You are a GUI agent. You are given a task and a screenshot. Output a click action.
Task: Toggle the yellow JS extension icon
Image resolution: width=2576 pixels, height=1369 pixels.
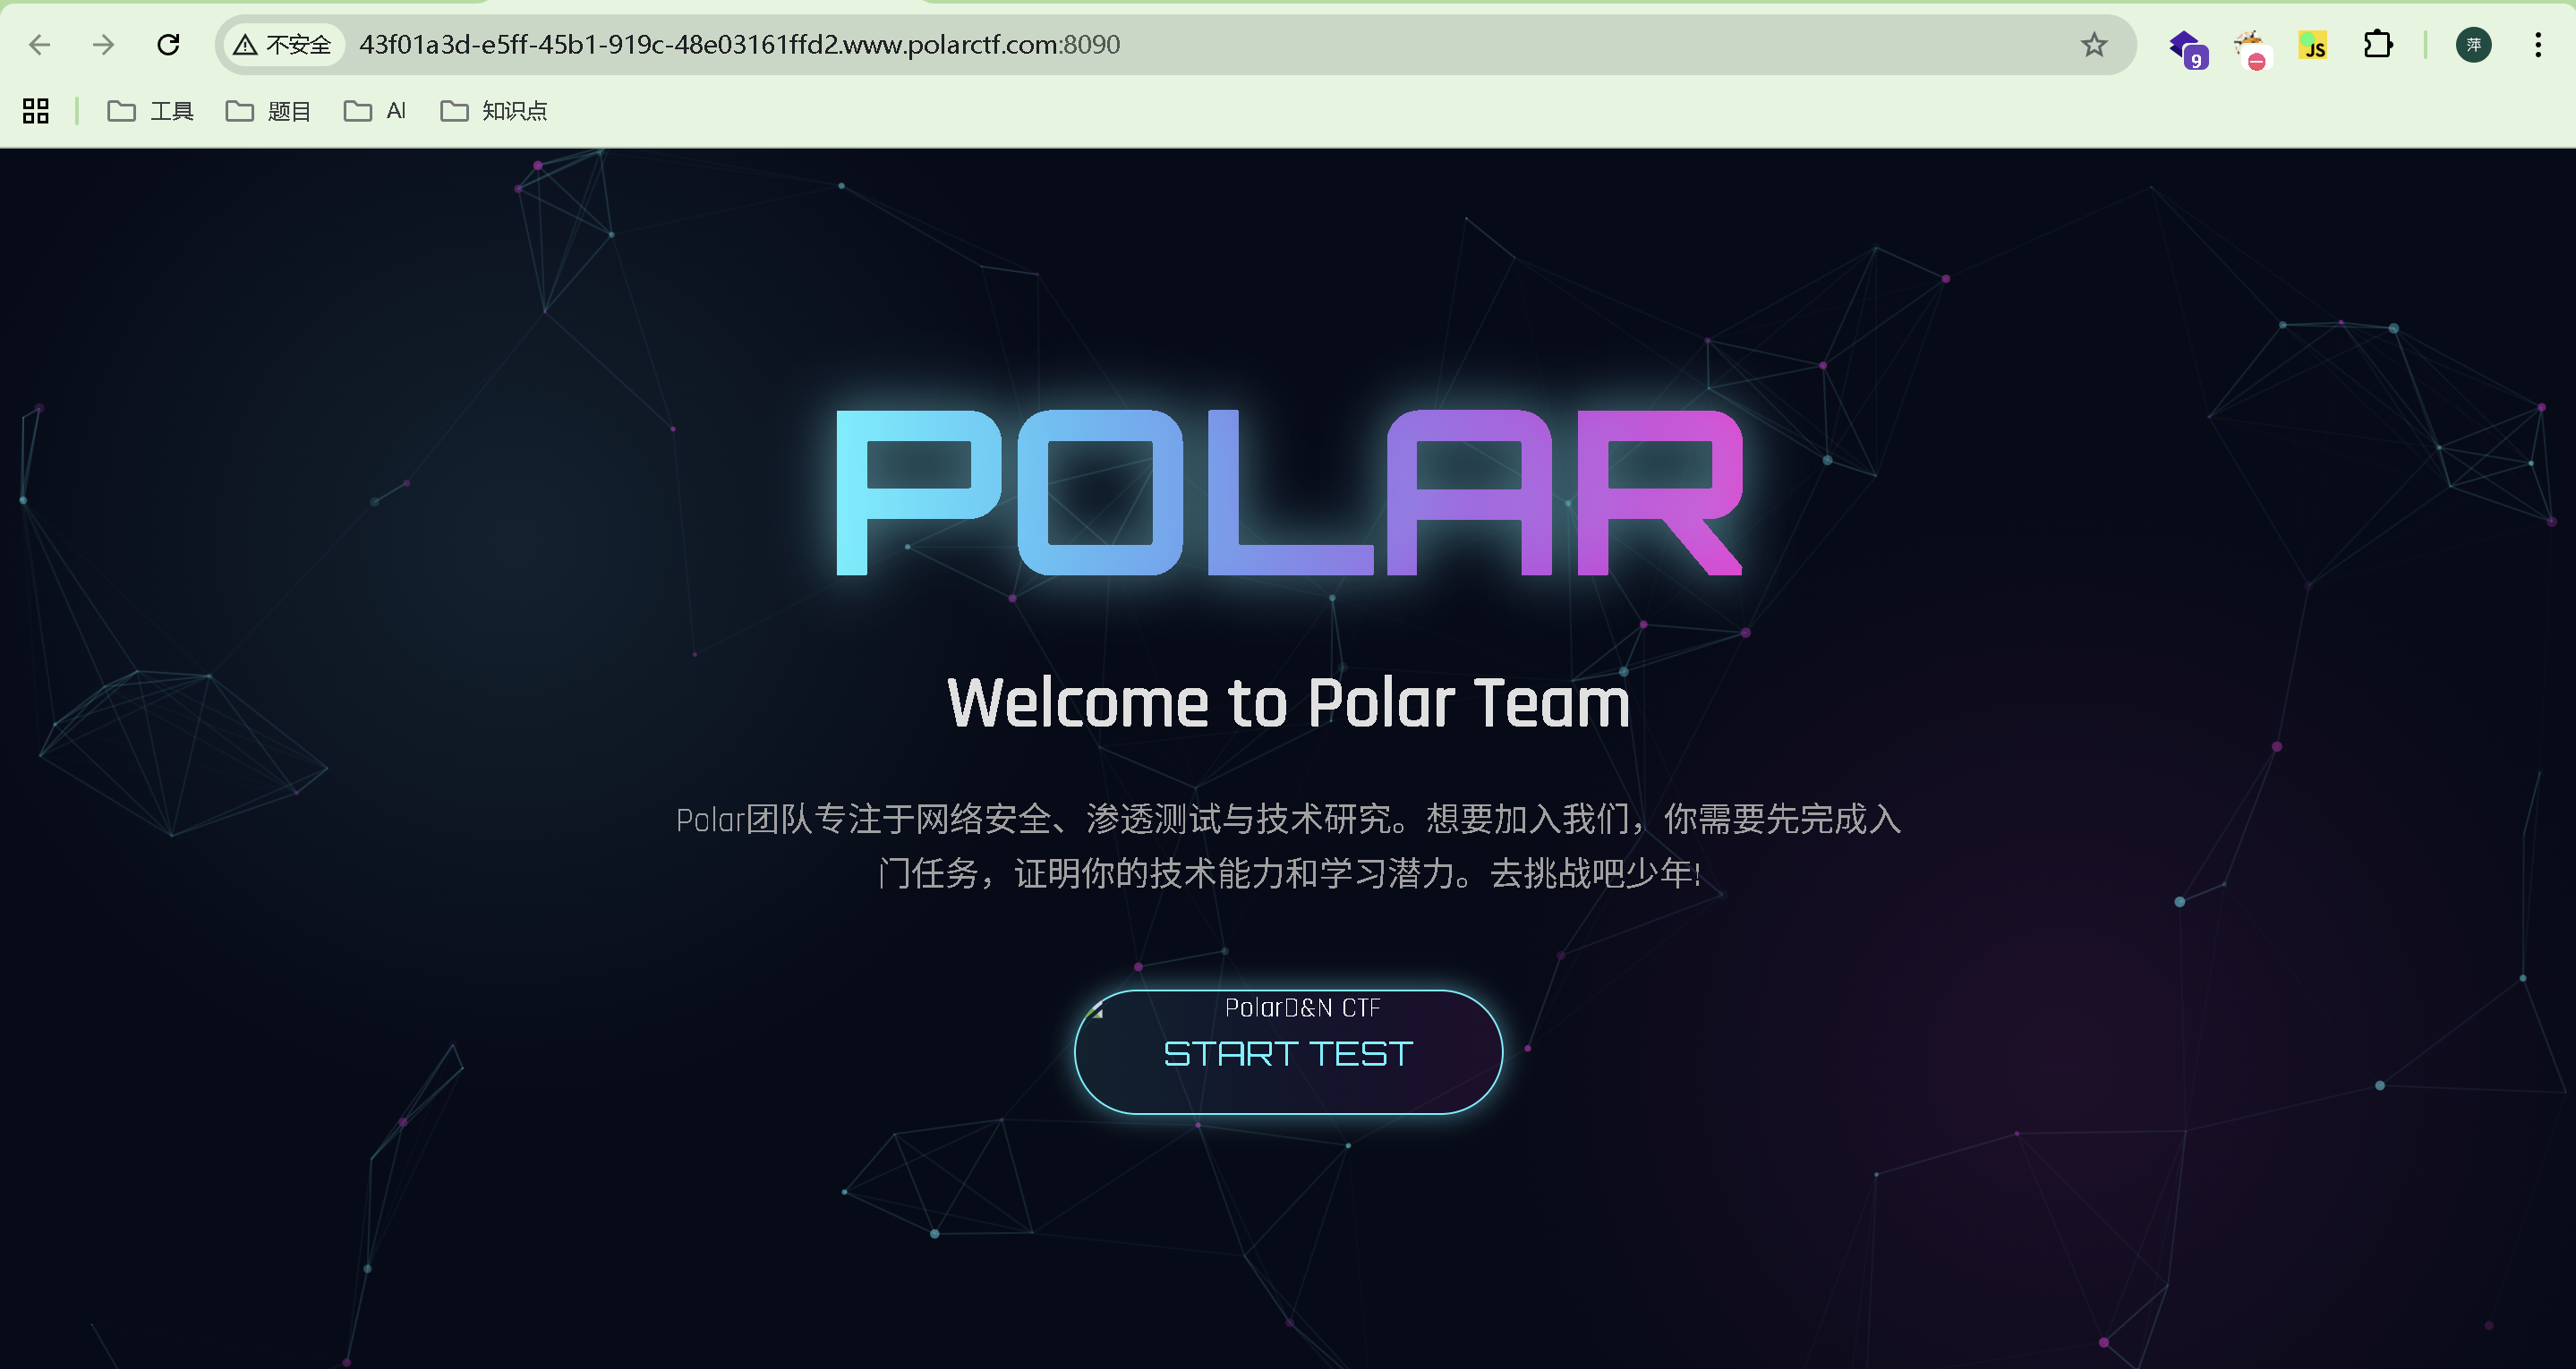tap(2313, 46)
